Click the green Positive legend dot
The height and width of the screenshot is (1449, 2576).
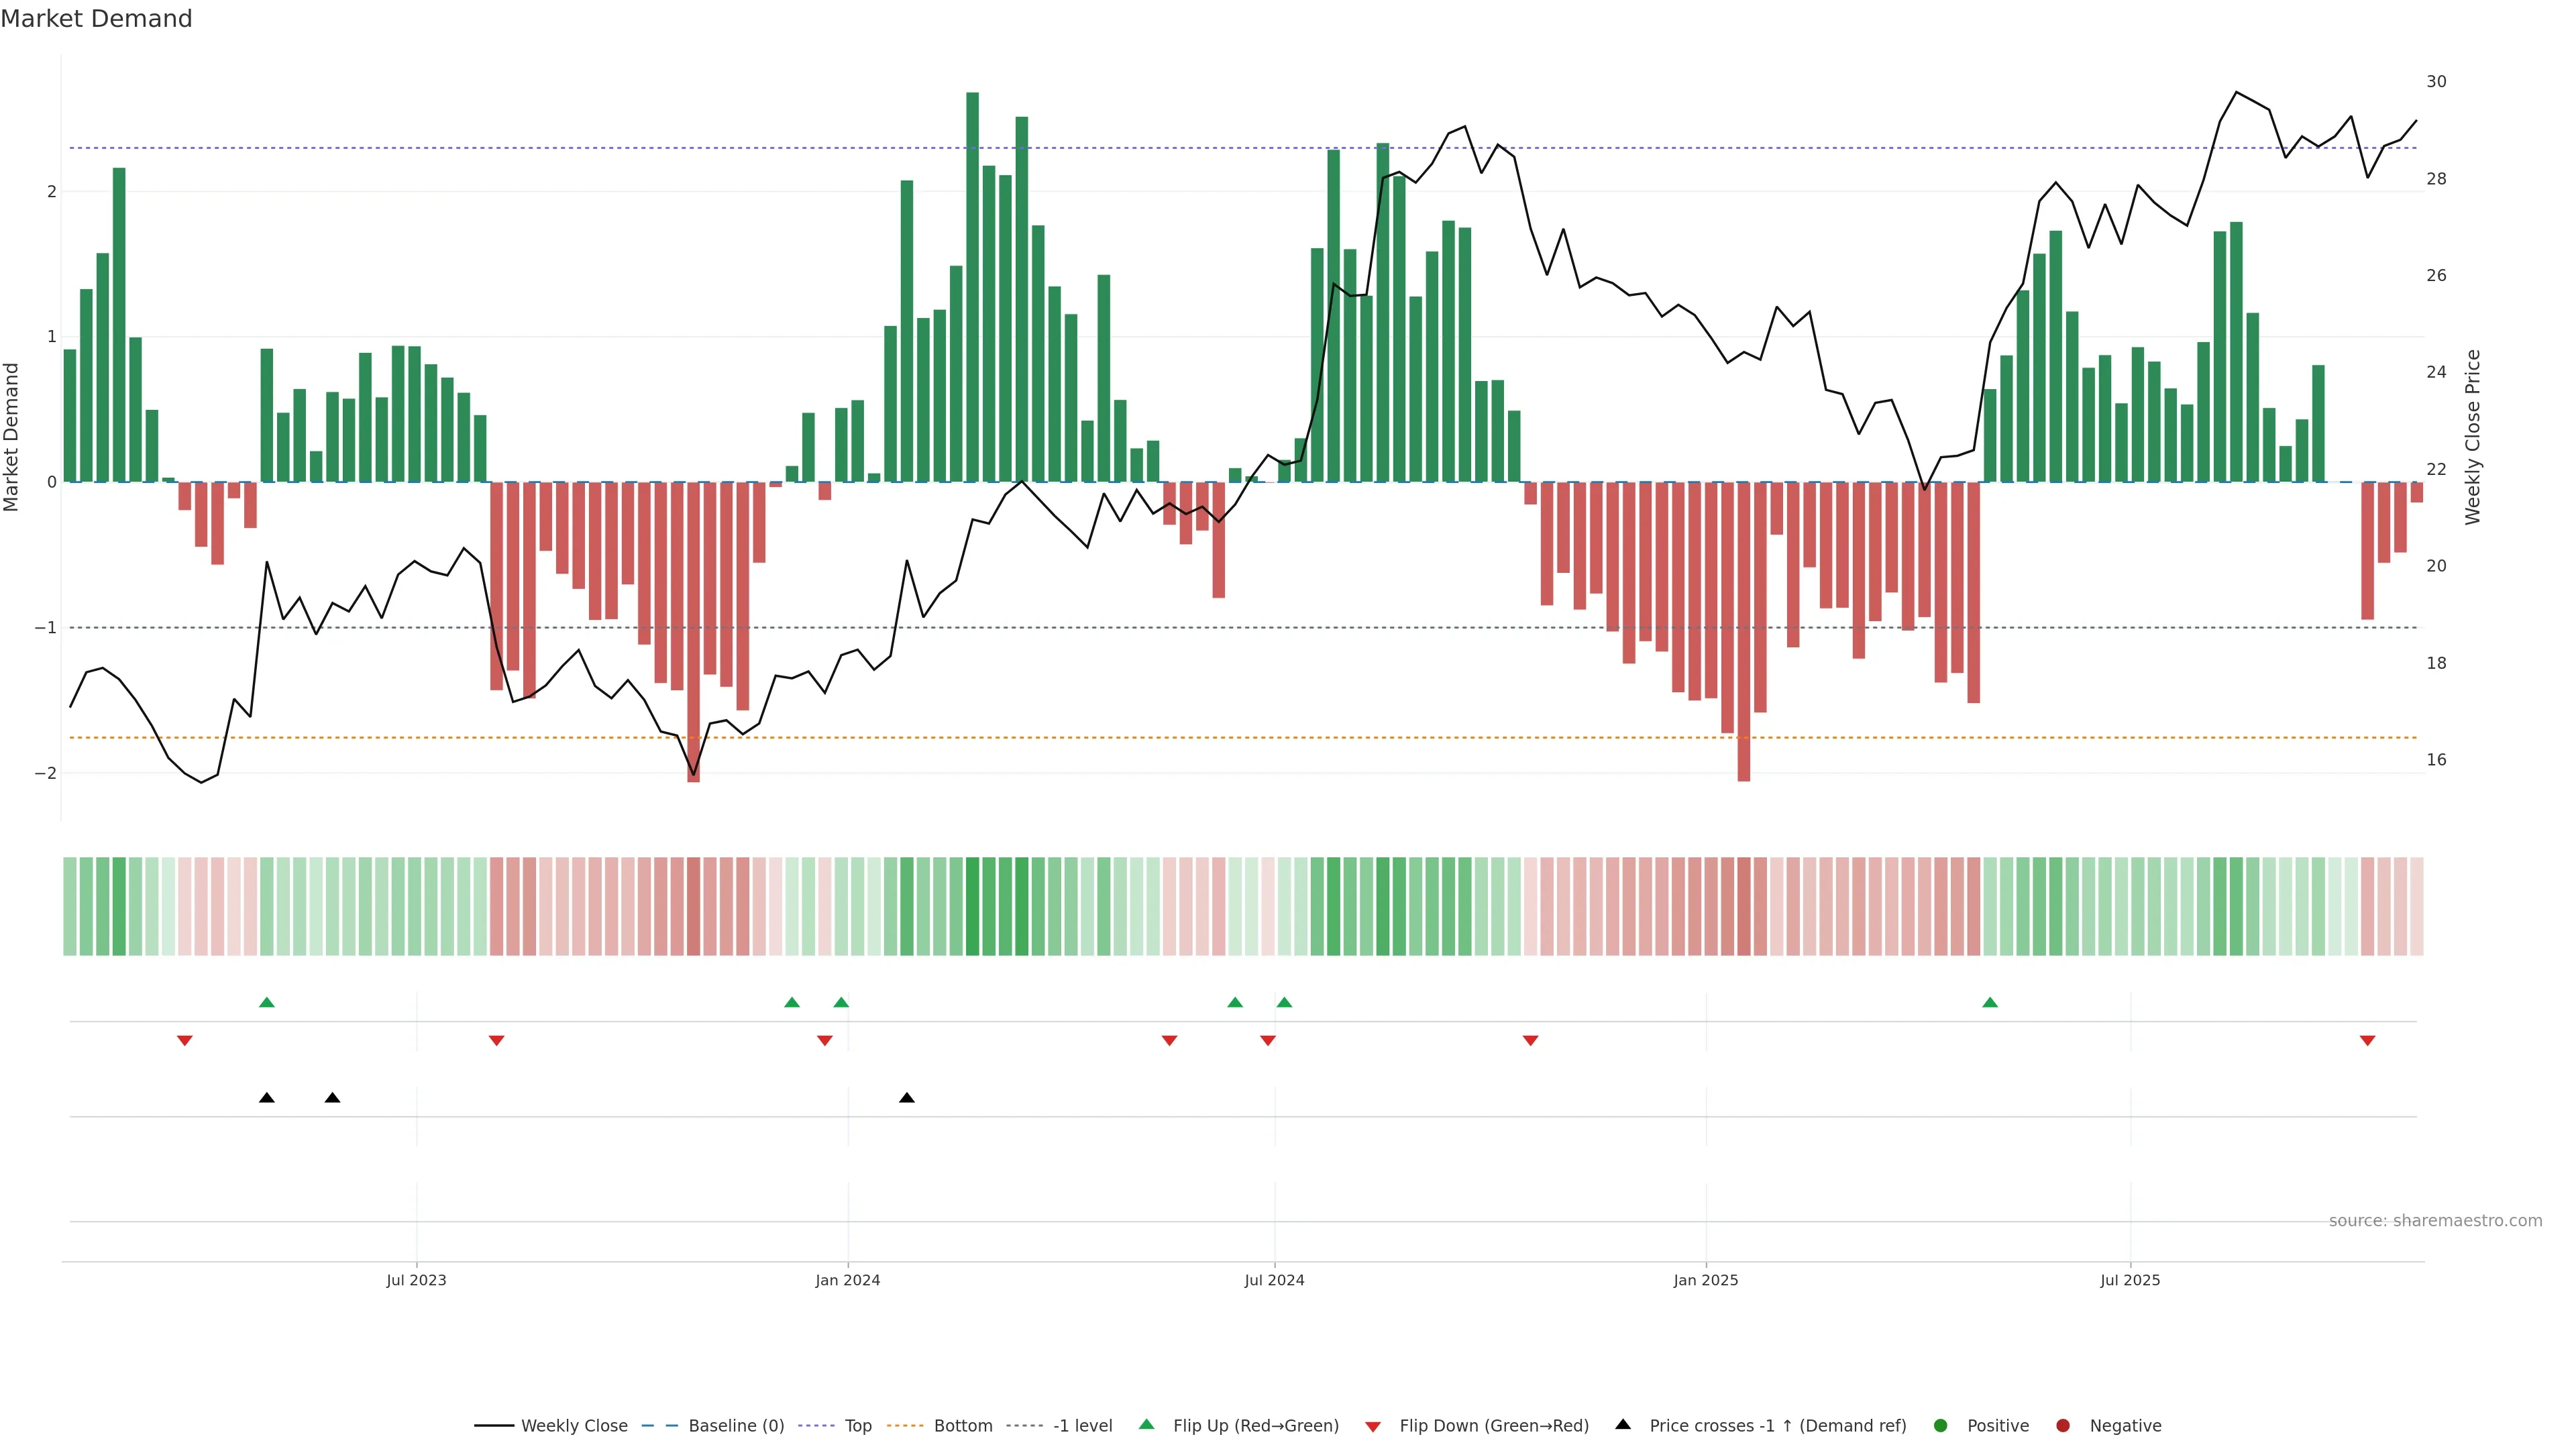[x=1941, y=1426]
